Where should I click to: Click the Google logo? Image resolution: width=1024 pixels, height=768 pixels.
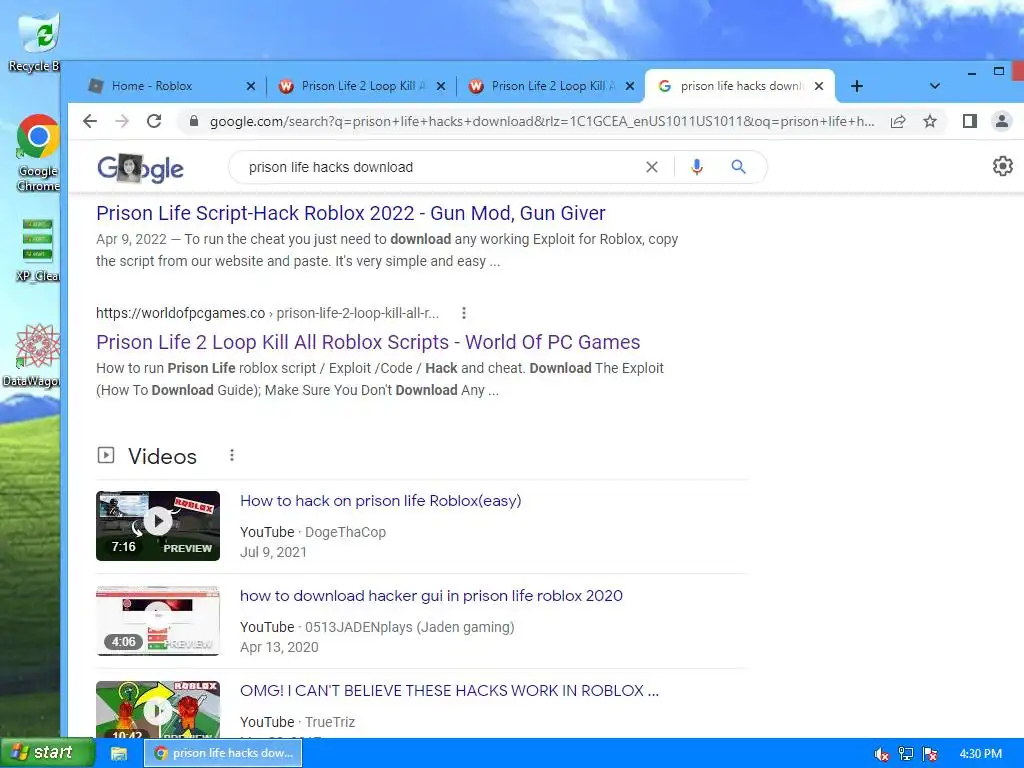click(140, 168)
